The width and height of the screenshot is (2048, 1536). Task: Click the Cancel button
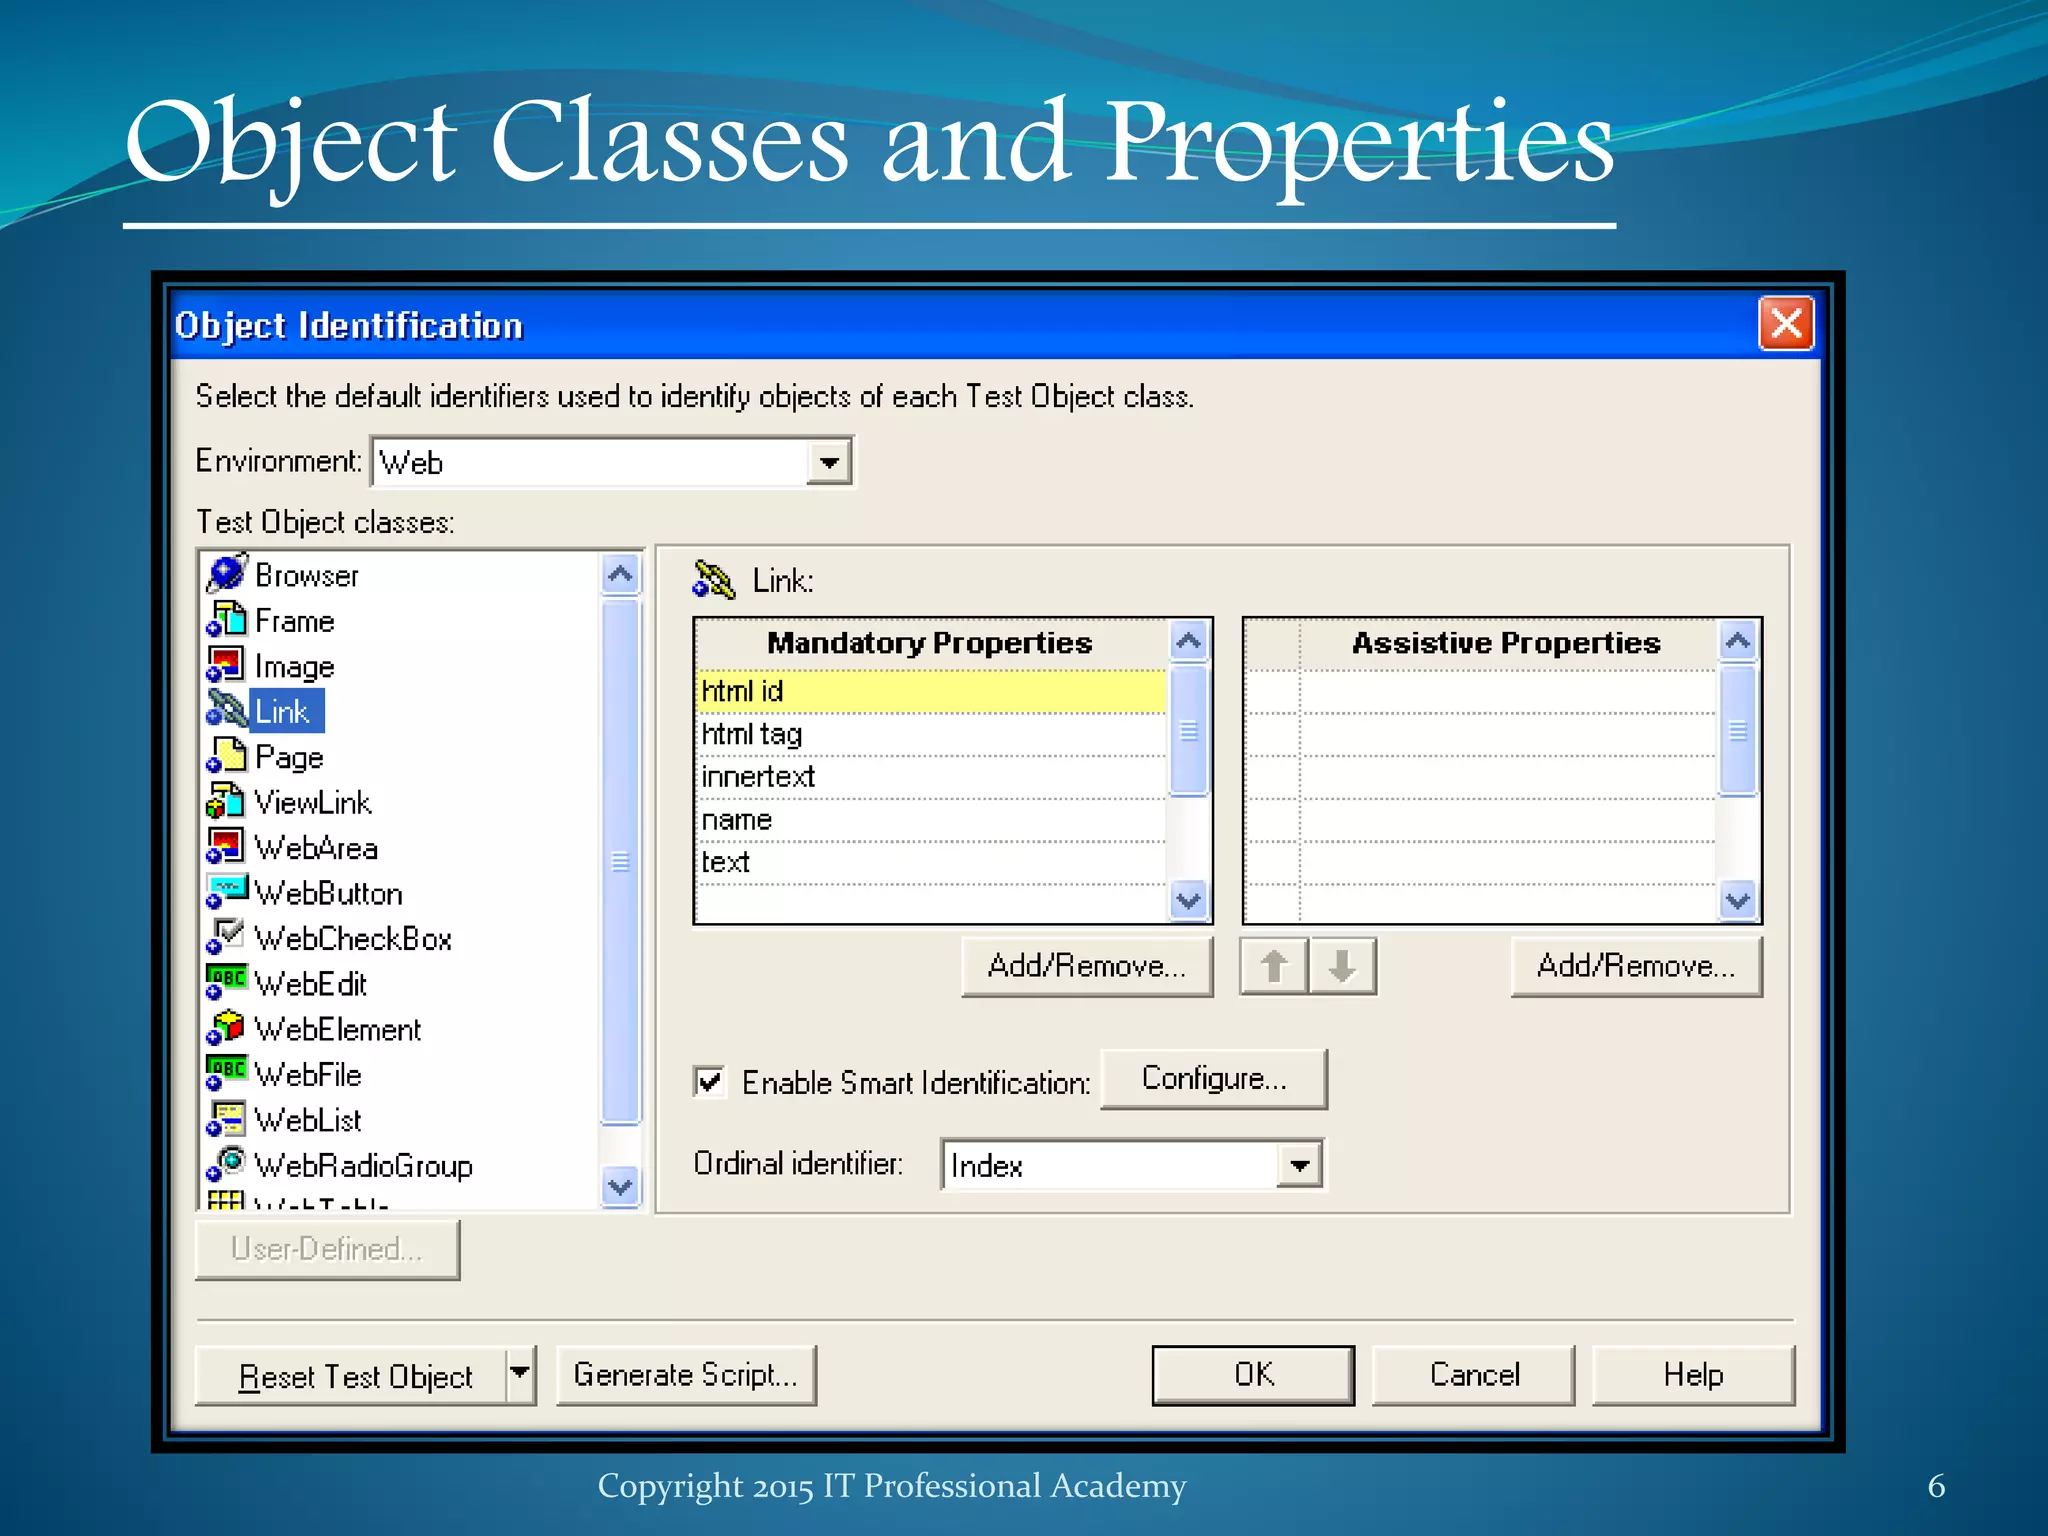point(1474,1375)
